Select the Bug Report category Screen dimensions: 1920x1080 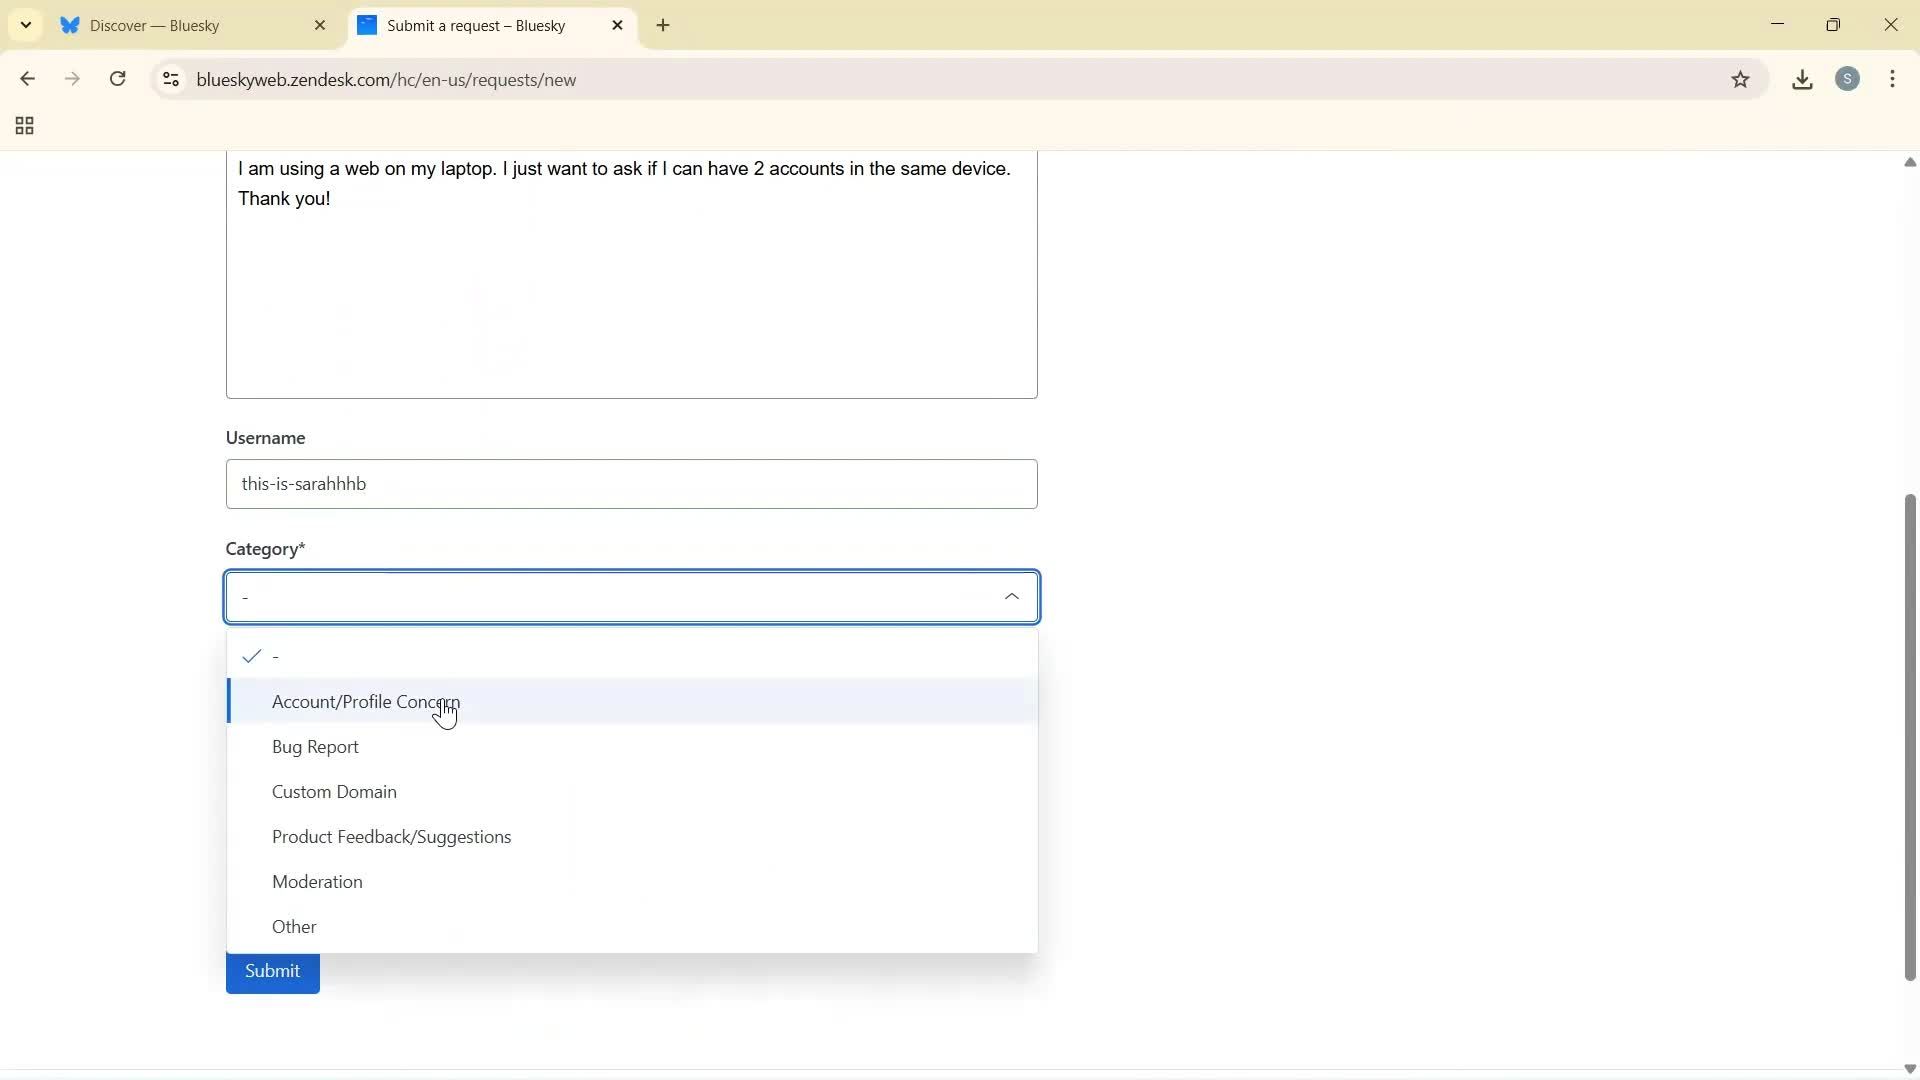click(x=315, y=747)
